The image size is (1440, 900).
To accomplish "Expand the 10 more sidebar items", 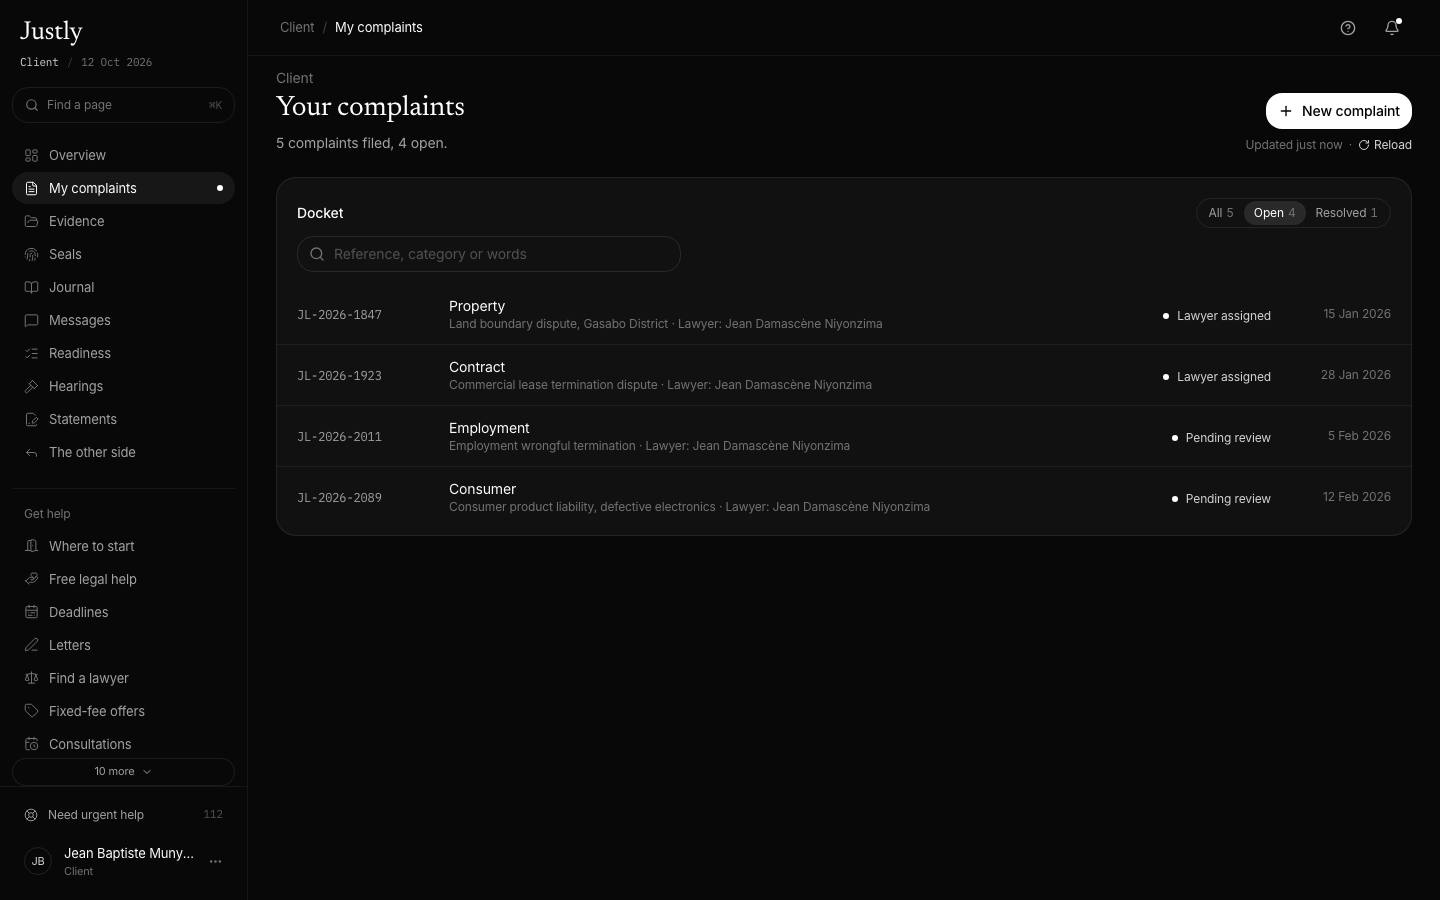I will 123,772.
